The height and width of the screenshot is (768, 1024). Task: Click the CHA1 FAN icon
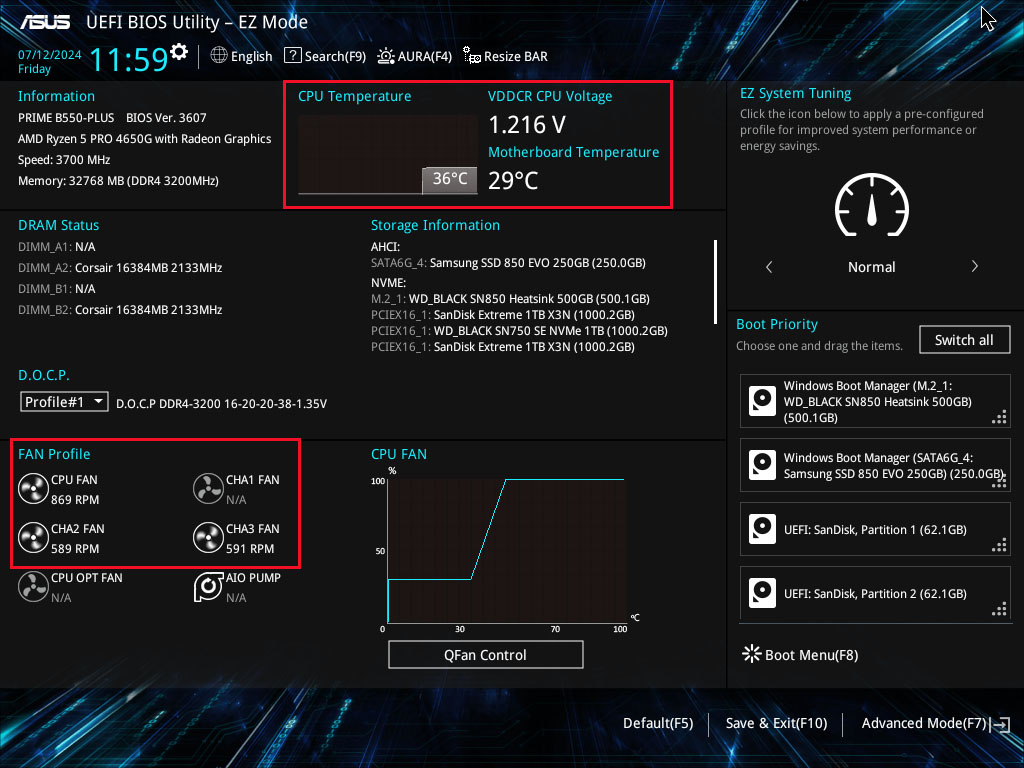(208, 489)
